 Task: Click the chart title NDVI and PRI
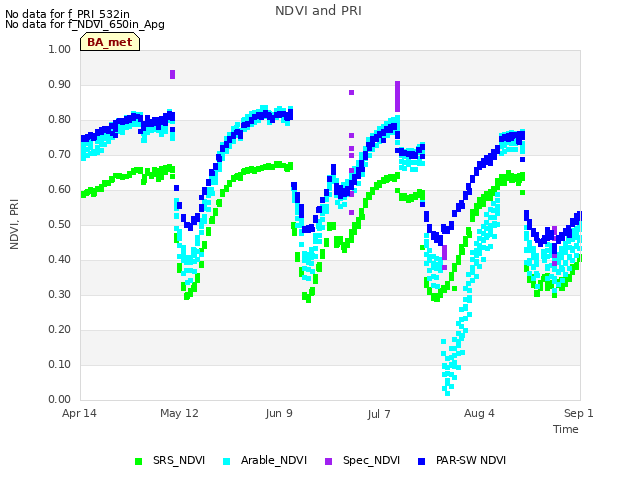coord(318,11)
